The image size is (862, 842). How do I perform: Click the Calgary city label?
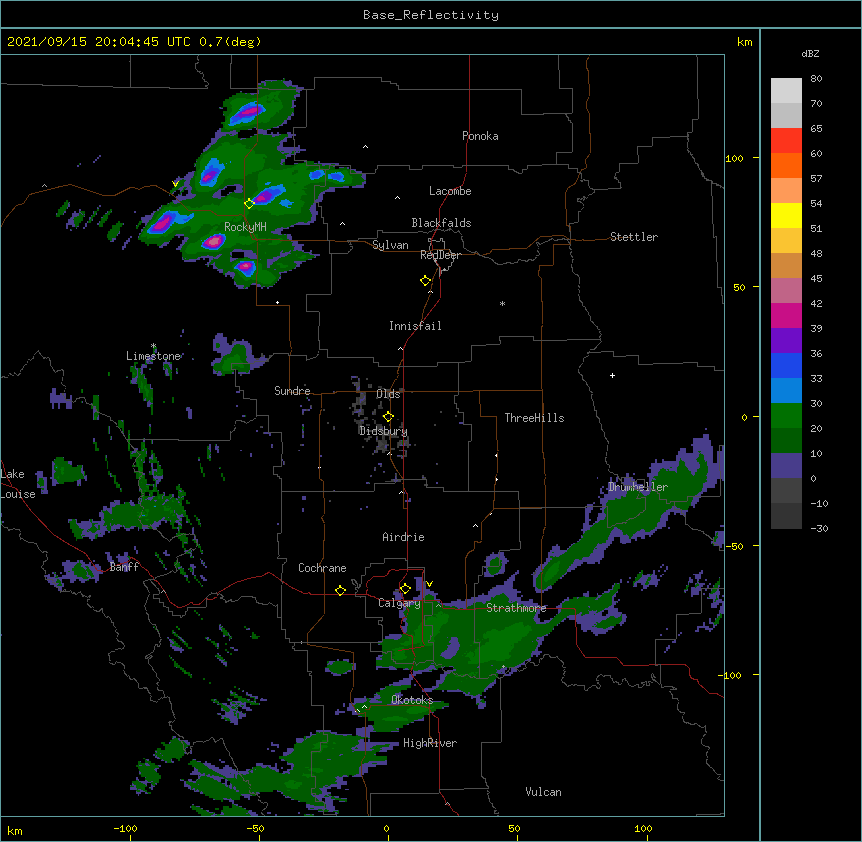coord(399,603)
